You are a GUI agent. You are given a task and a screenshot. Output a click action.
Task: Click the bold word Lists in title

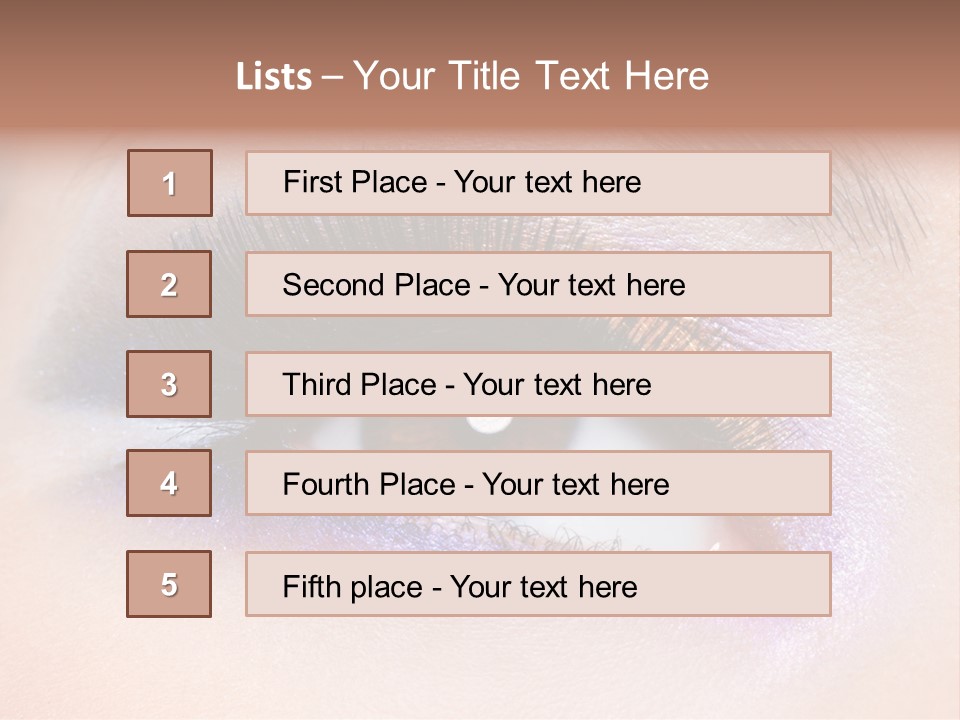click(x=274, y=77)
